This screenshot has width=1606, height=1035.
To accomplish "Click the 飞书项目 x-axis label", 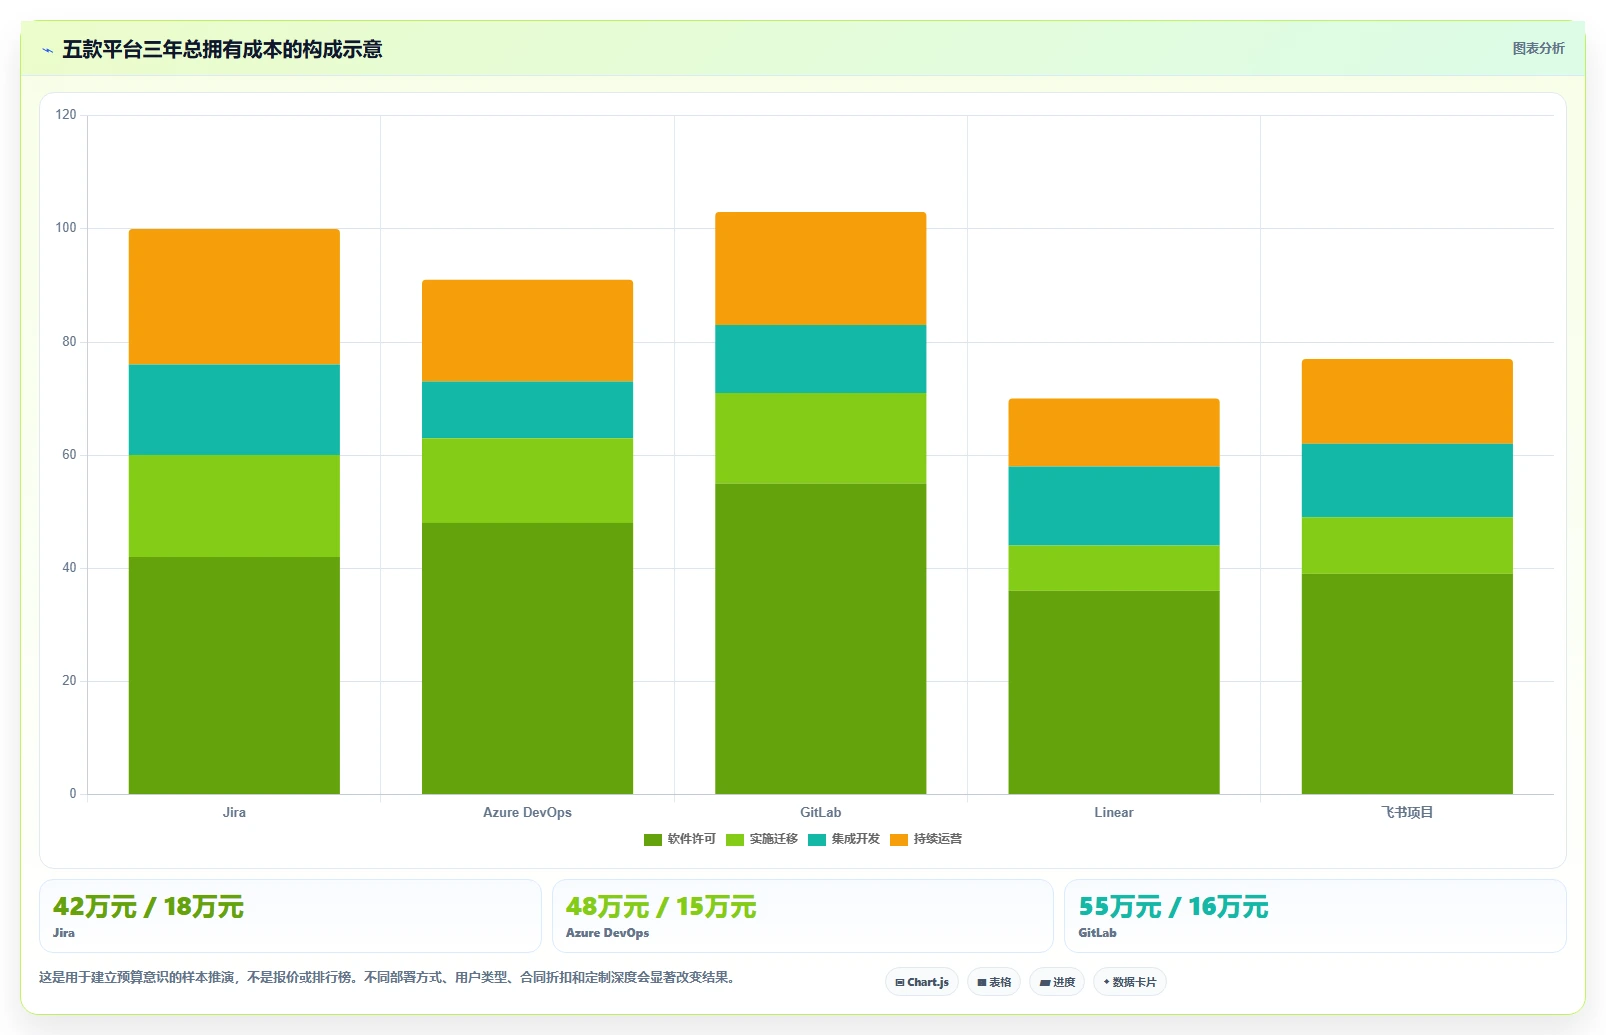I will pos(1407,812).
